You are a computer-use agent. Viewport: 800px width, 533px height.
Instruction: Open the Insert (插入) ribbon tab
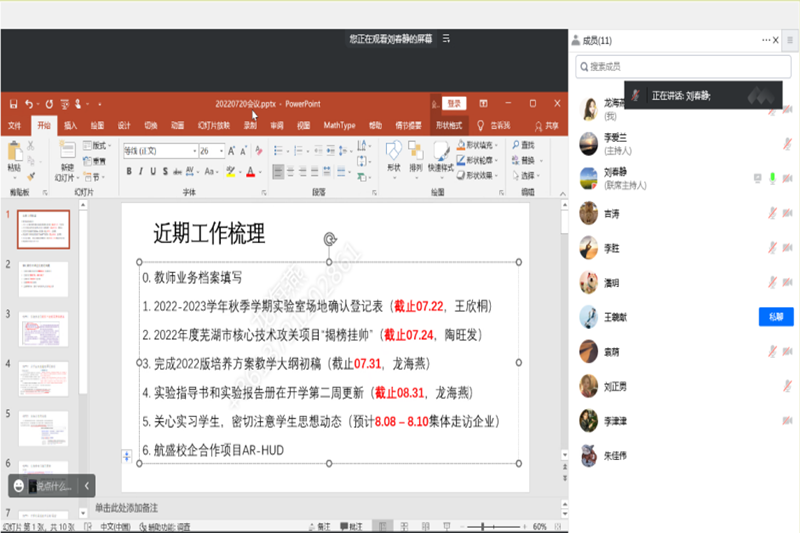coord(71,126)
